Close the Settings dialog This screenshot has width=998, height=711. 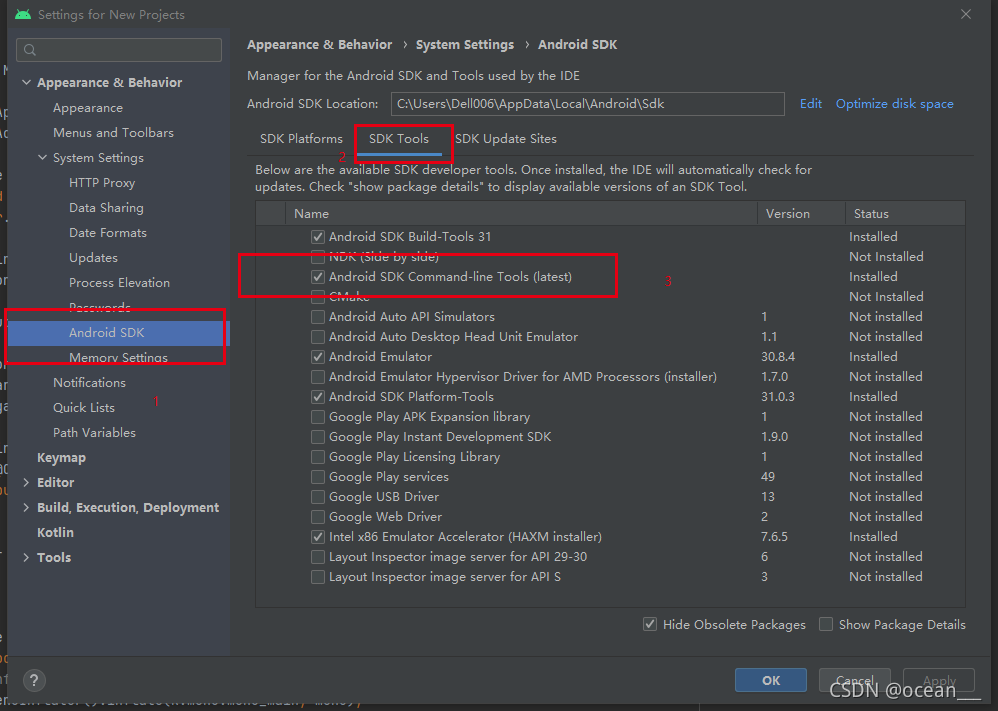966,14
